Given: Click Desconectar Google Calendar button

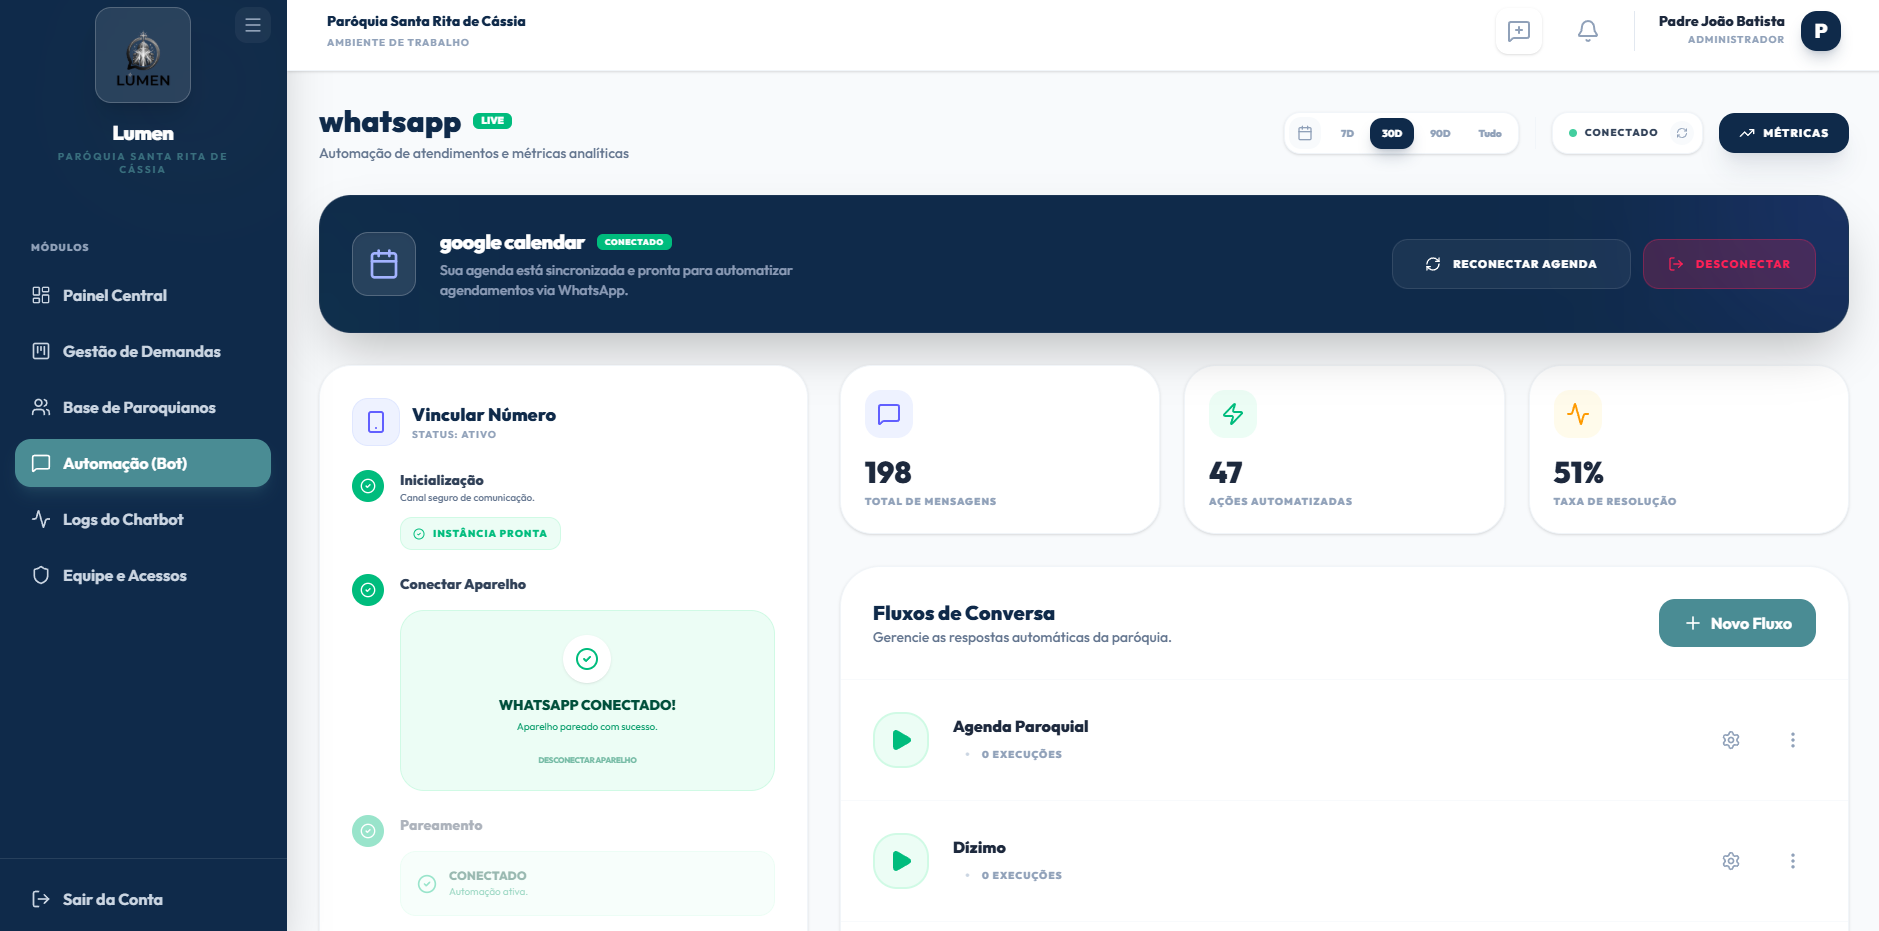Looking at the screenshot, I should [1728, 264].
